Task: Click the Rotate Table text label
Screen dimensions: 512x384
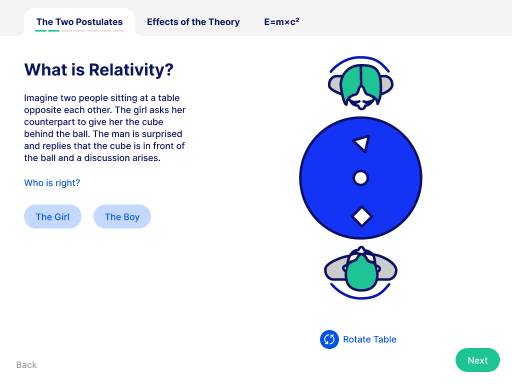Action: (x=370, y=339)
